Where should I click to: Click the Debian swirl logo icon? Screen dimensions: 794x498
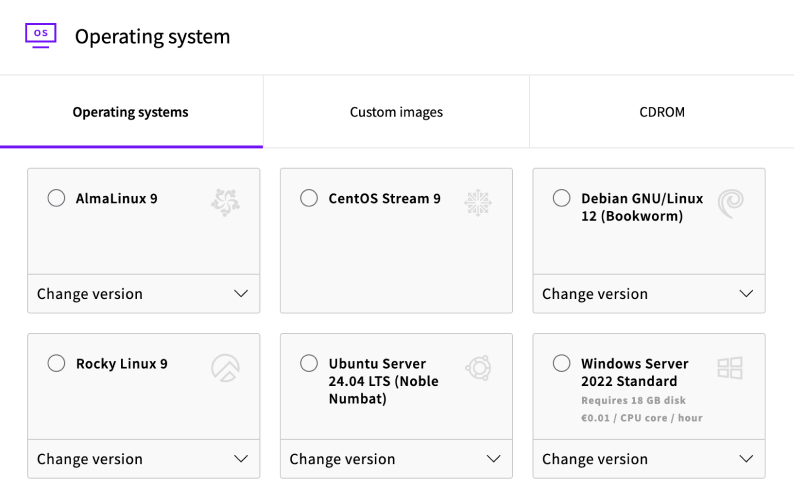coord(731,202)
